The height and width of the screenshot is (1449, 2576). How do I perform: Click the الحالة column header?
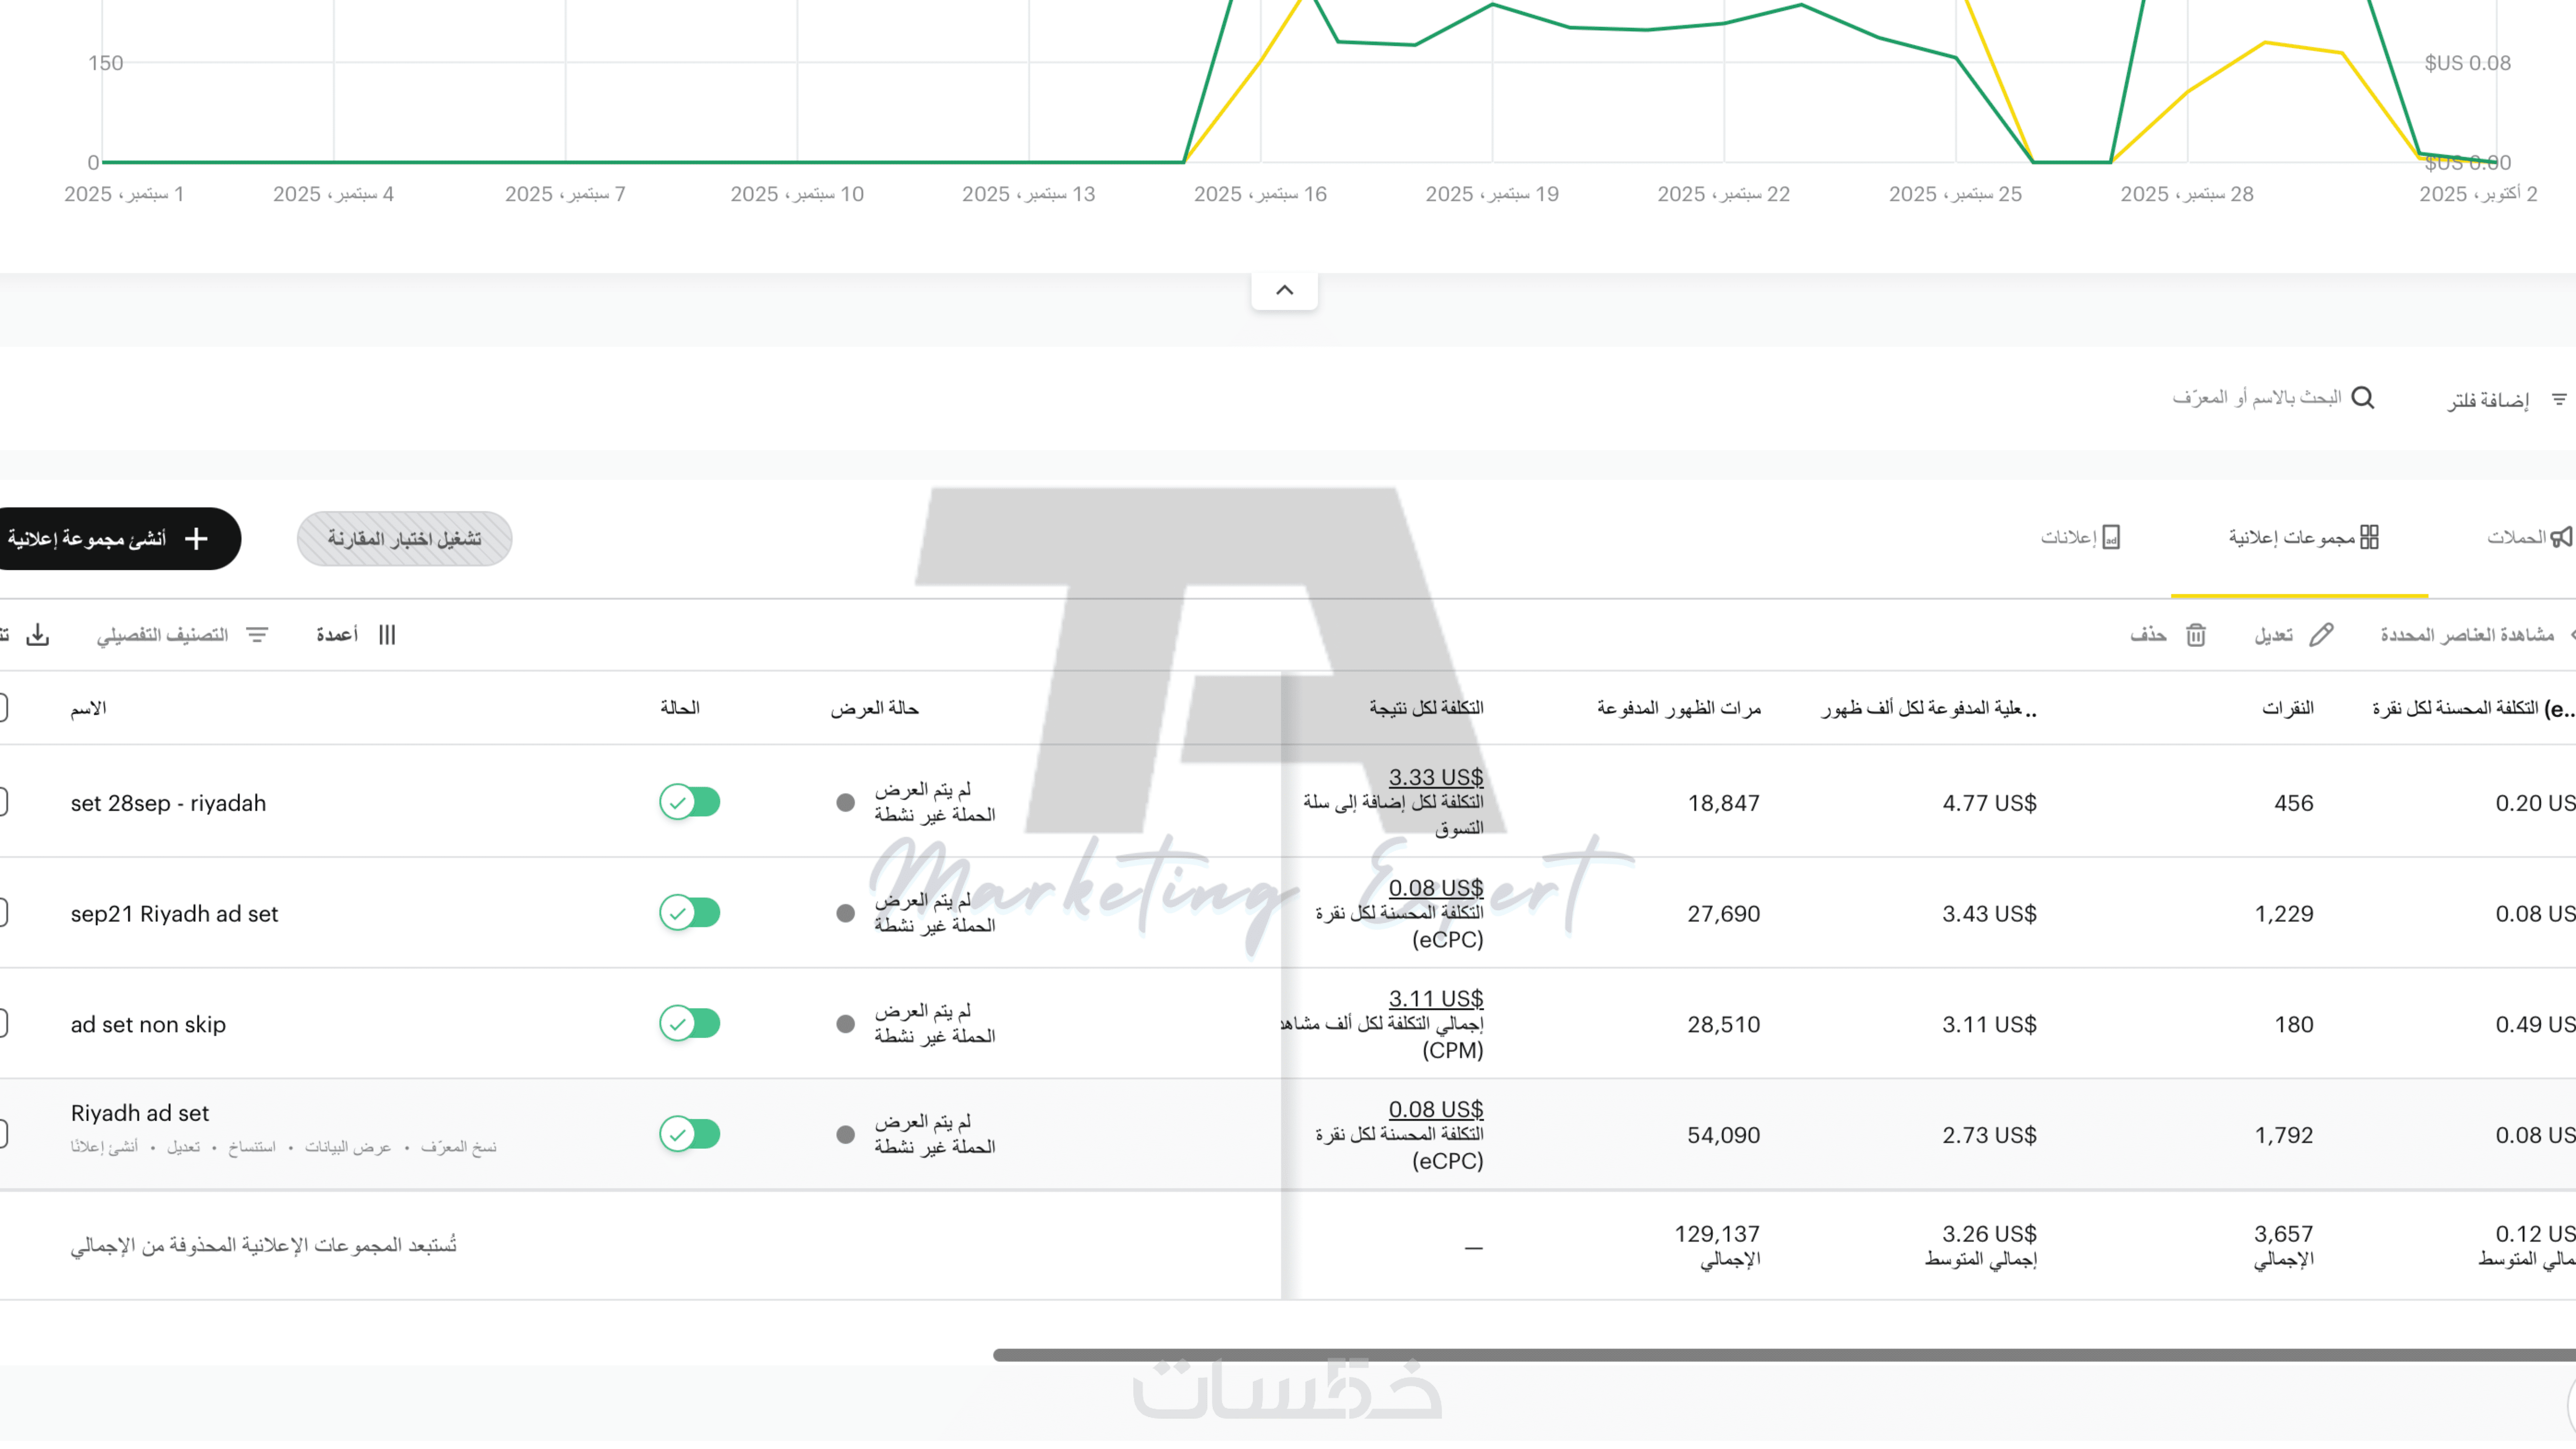click(x=680, y=708)
